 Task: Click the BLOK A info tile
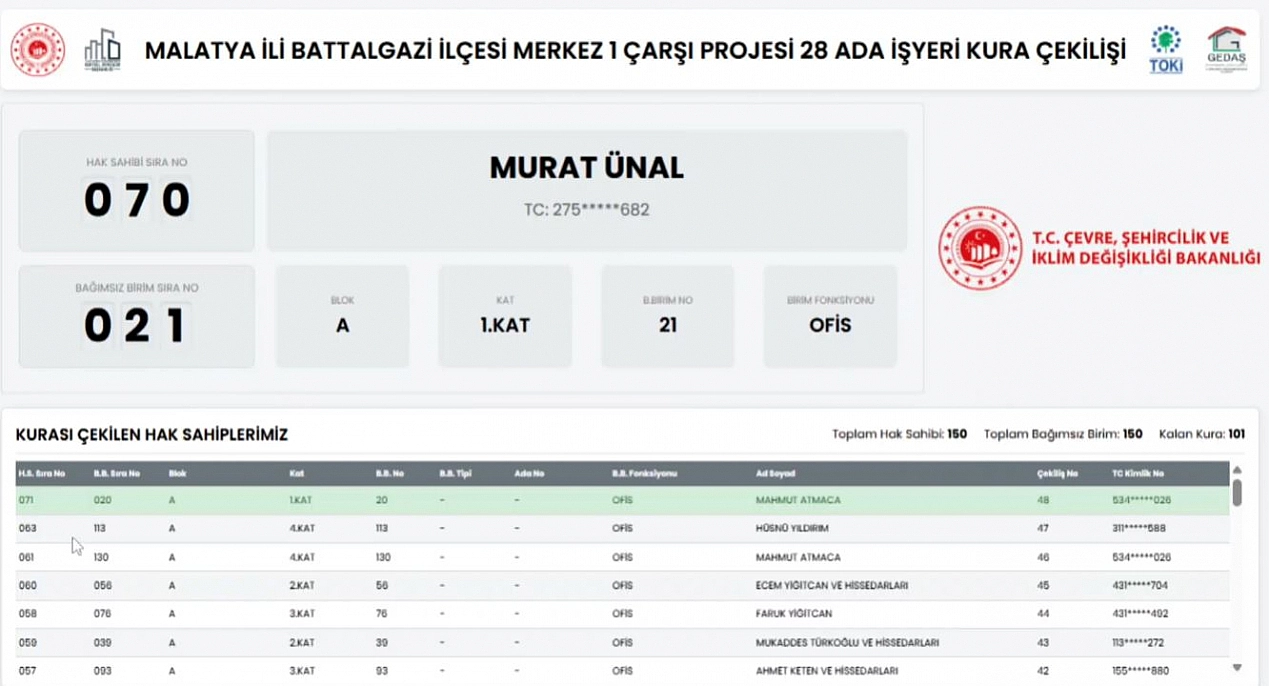(342, 316)
